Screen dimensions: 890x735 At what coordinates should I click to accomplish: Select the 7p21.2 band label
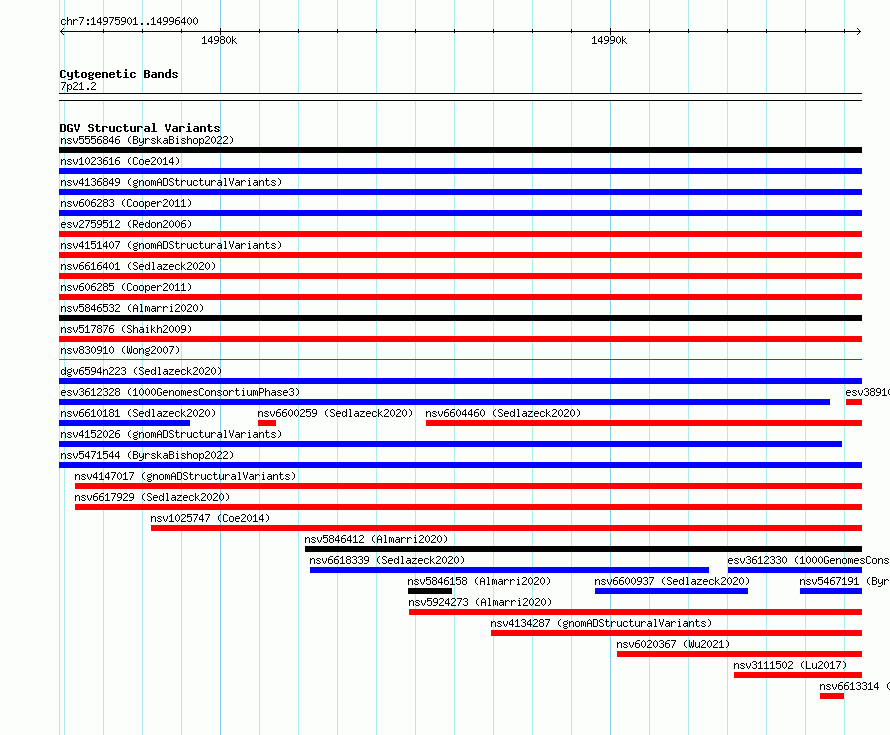[78, 86]
